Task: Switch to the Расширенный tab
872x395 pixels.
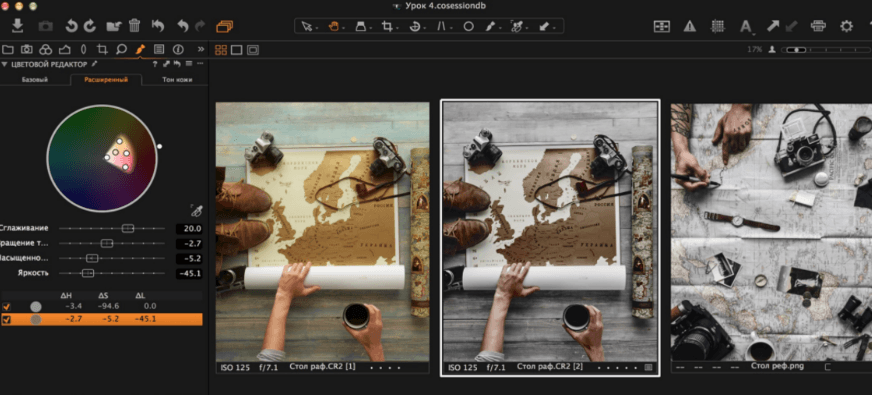Action: click(106, 80)
